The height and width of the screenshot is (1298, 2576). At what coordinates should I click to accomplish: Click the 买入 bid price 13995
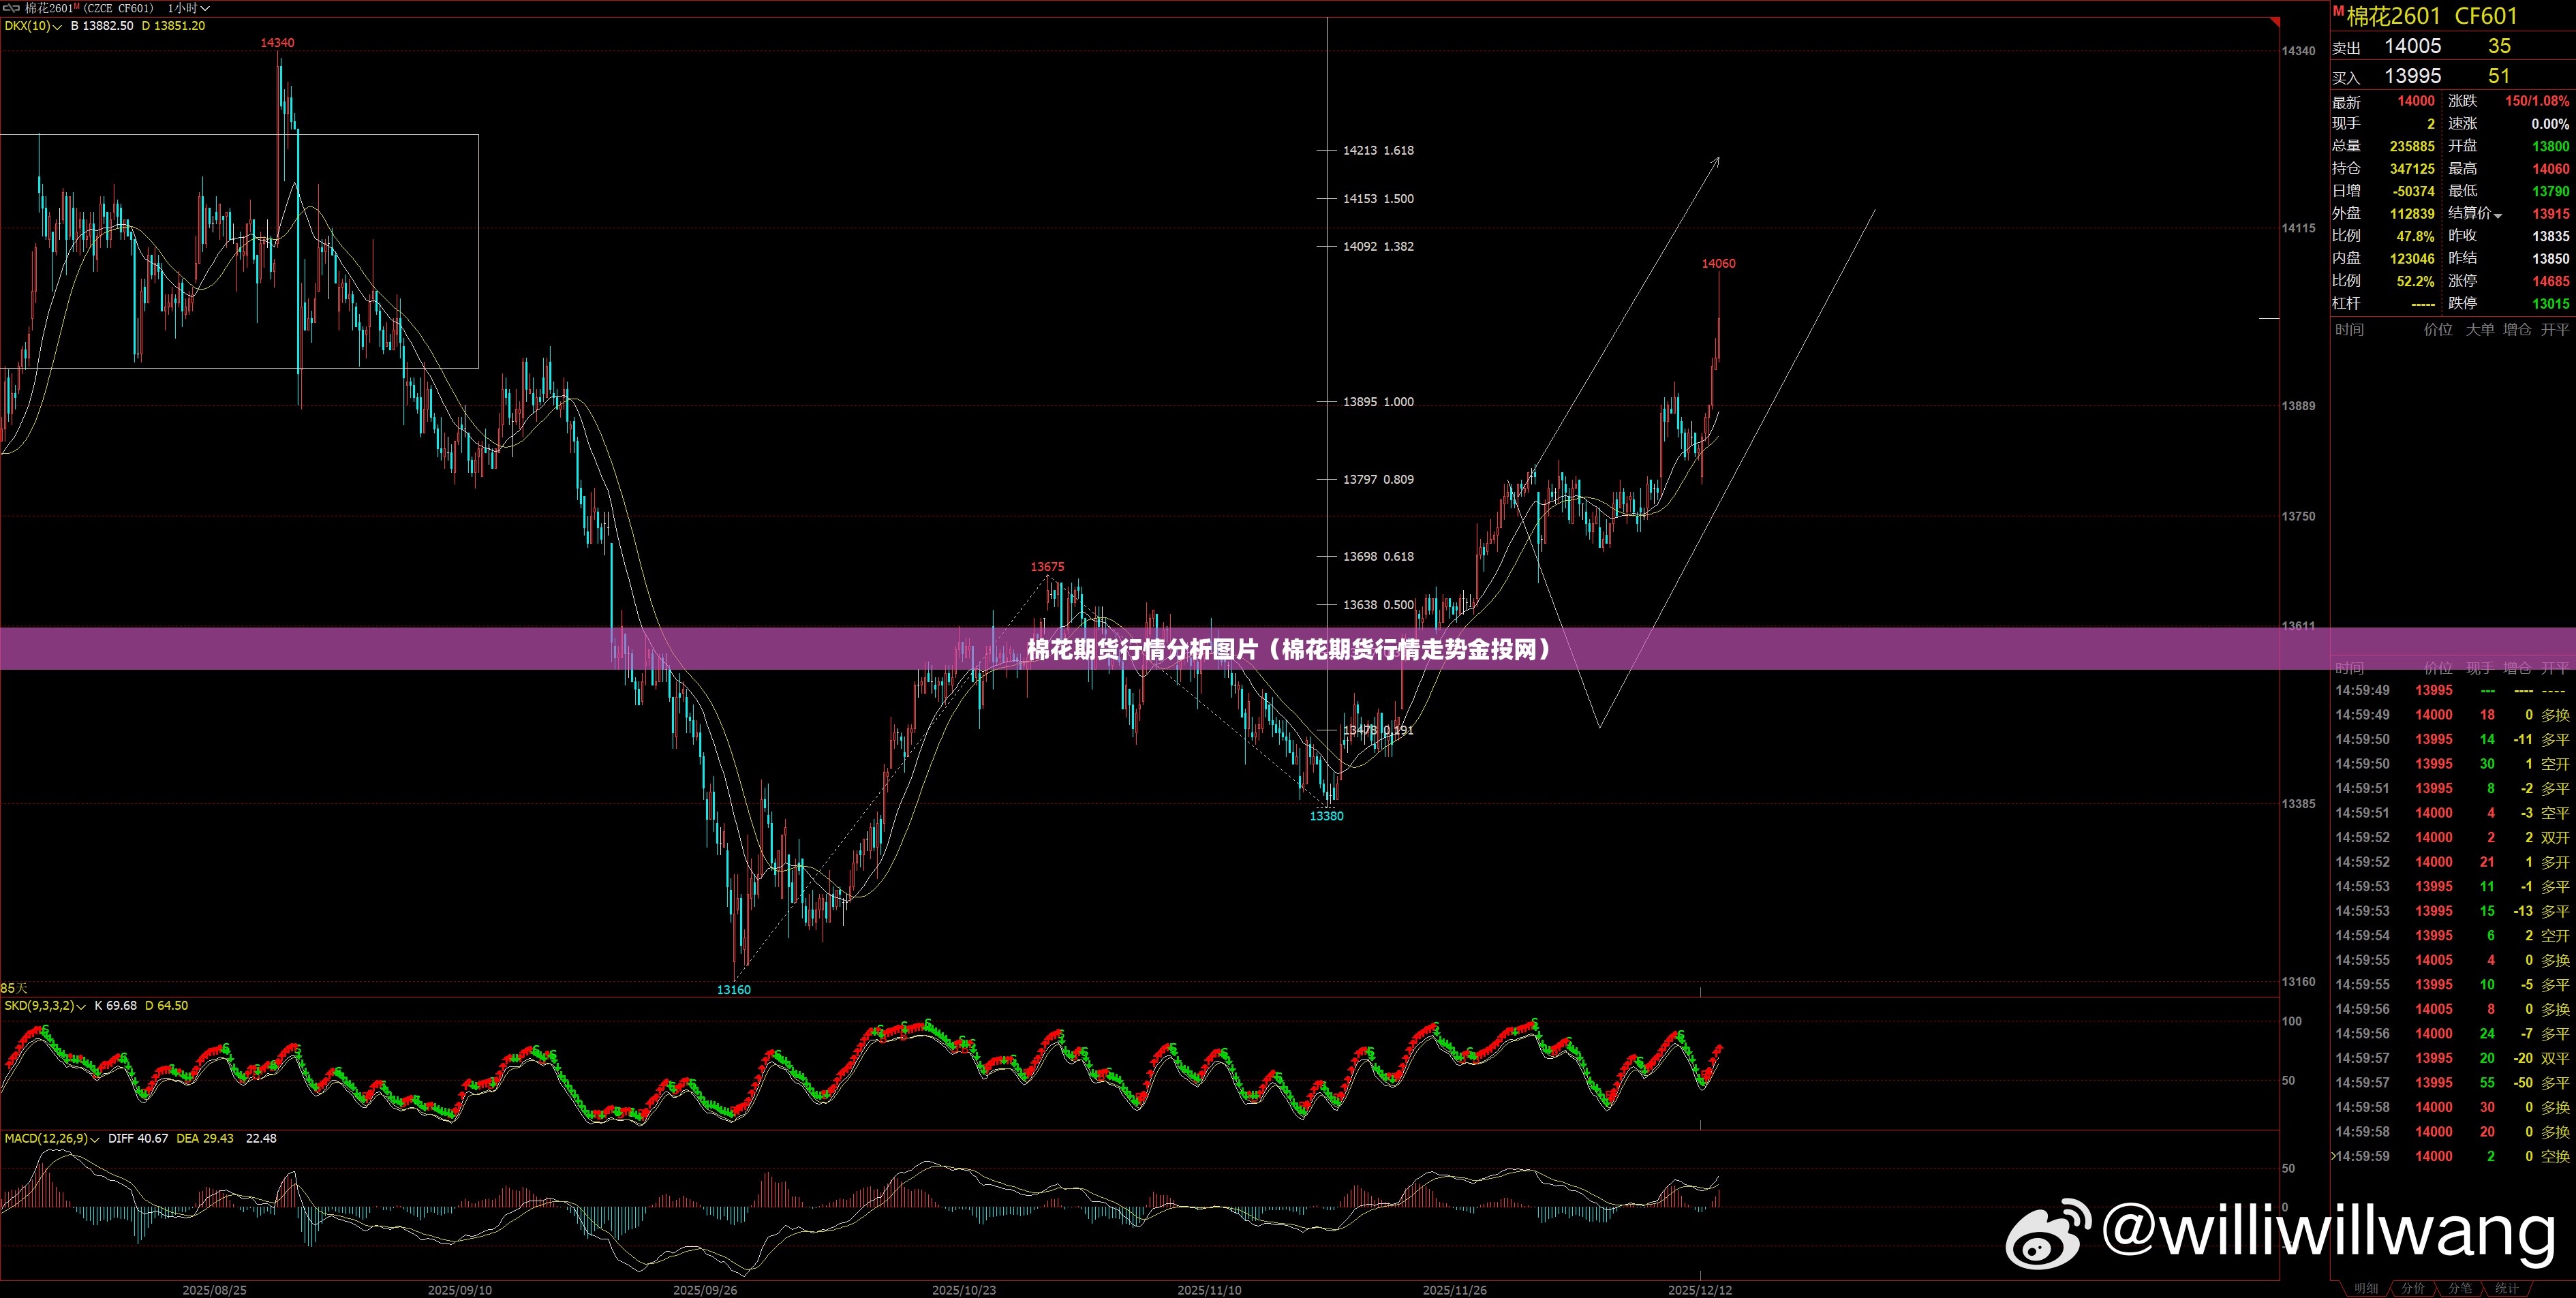pyautogui.click(x=2412, y=76)
